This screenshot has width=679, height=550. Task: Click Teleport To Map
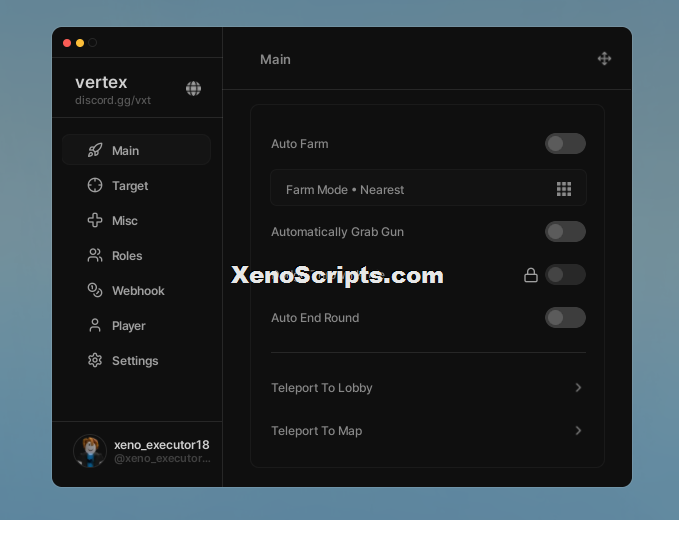(x=428, y=430)
